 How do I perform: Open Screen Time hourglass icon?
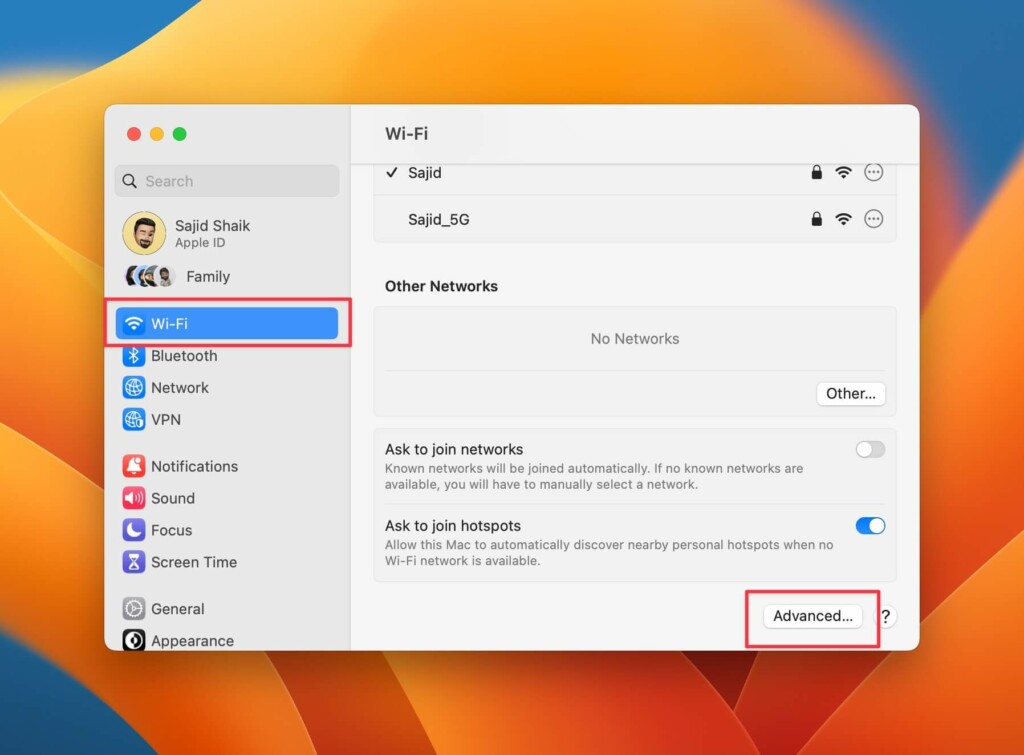[134, 562]
